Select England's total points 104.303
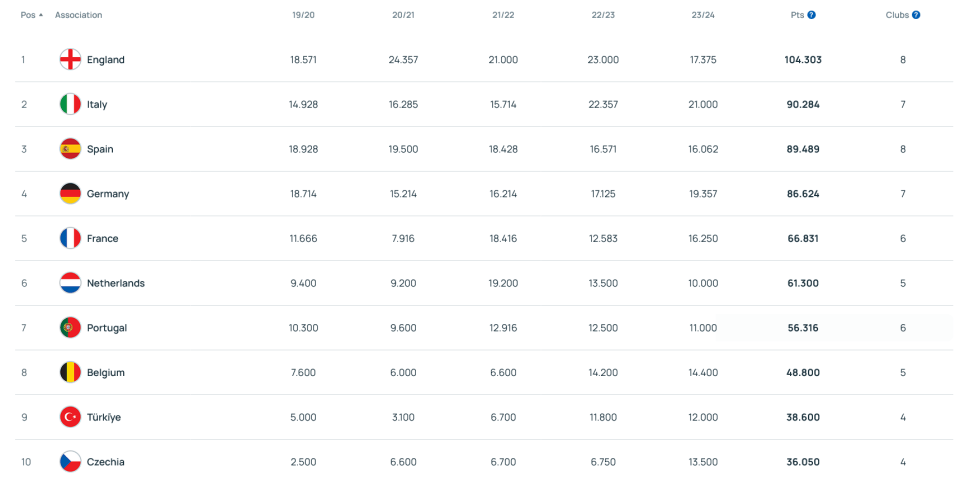Image resolution: width=960 pixels, height=481 pixels. [803, 59]
